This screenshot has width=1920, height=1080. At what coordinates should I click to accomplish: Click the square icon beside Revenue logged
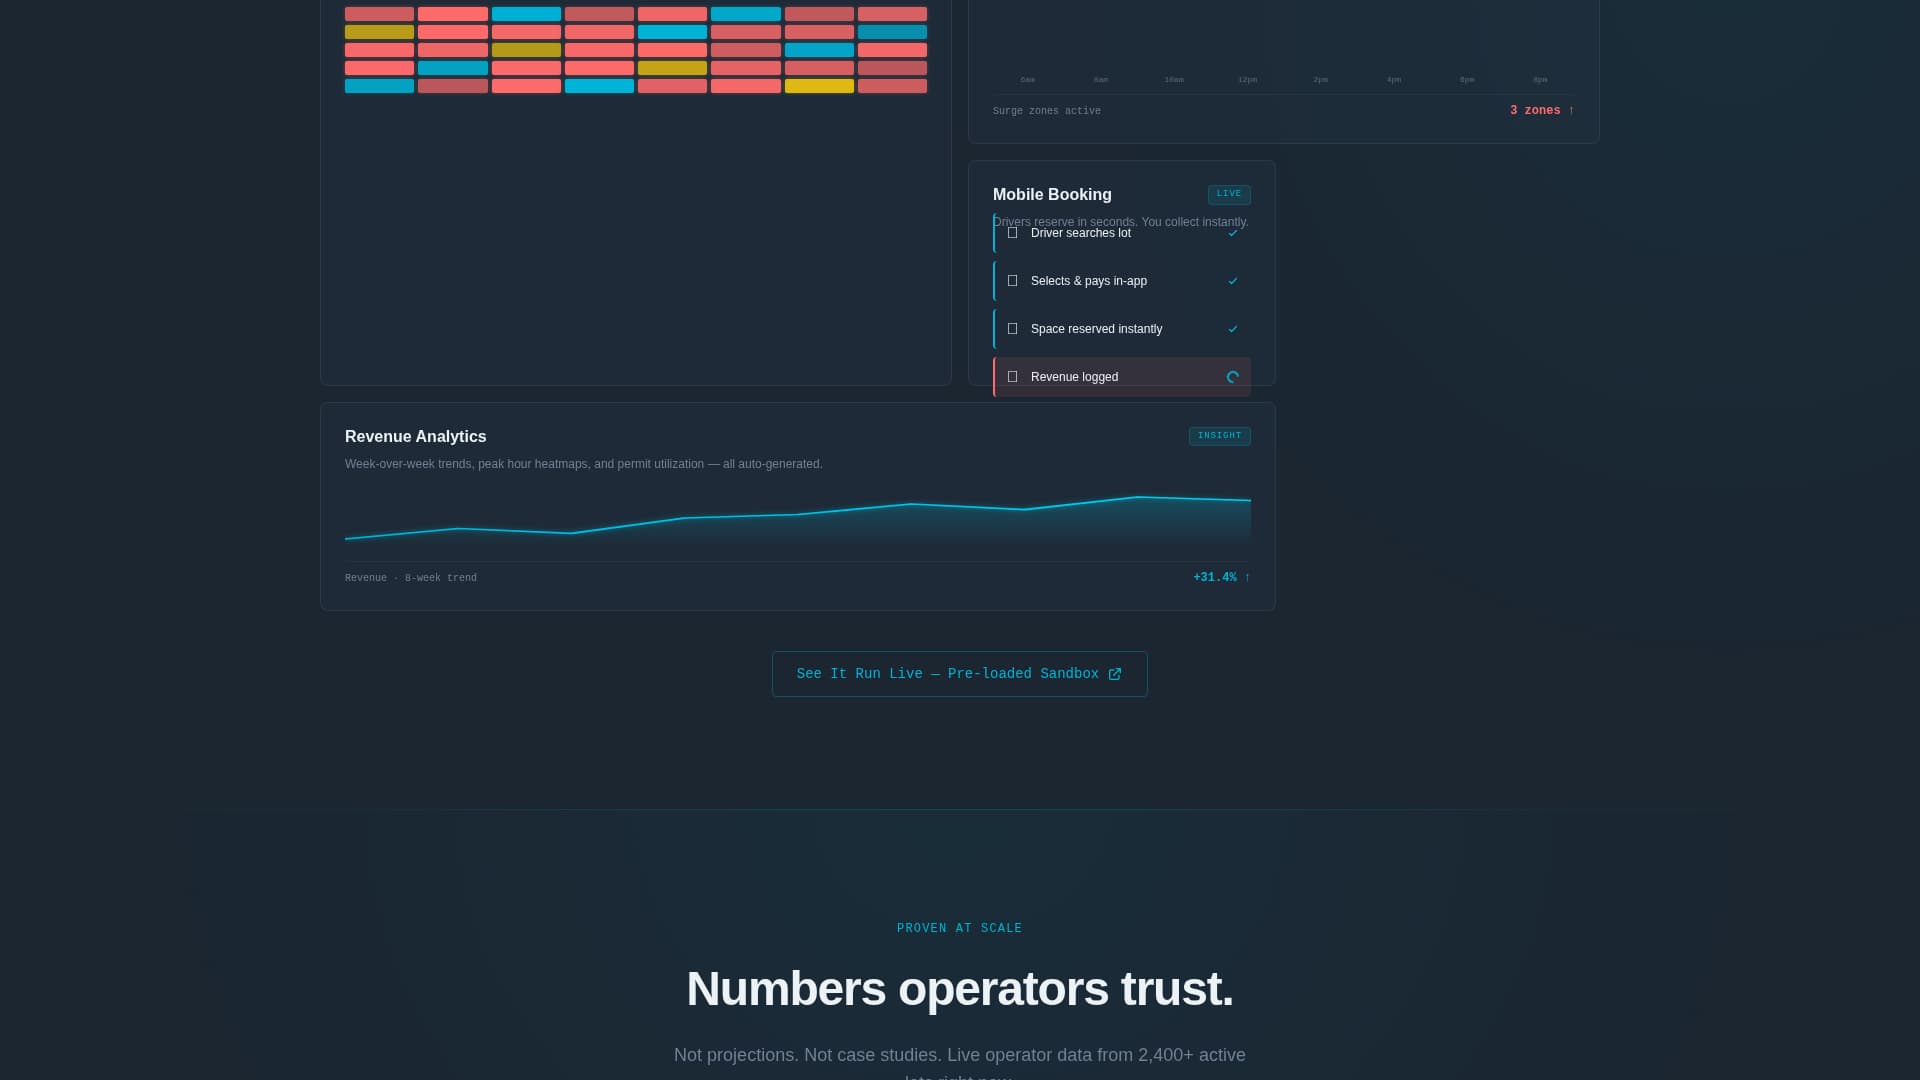(1012, 377)
